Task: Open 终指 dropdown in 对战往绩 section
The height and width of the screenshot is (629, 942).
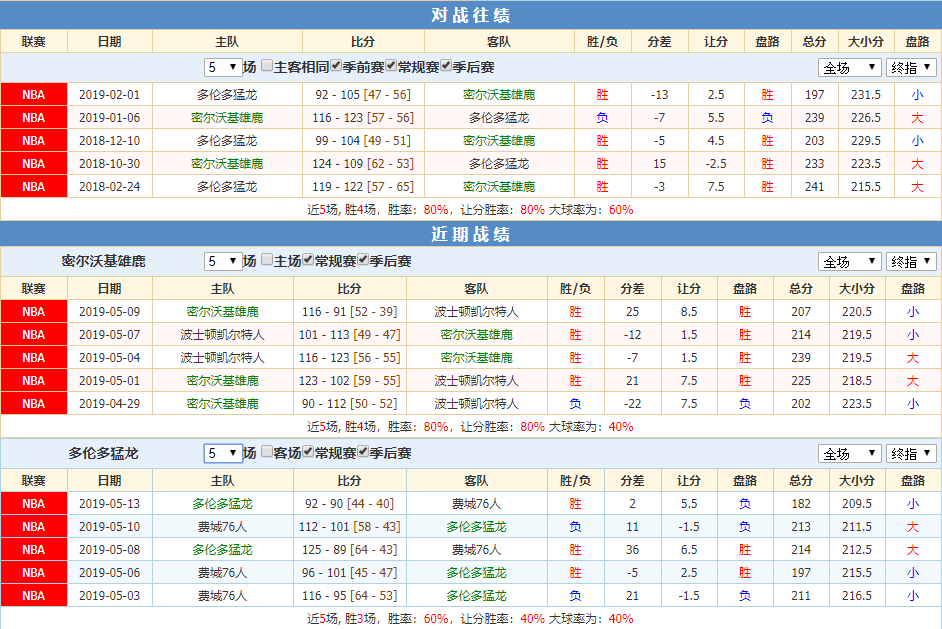Action: pyautogui.click(x=911, y=67)
